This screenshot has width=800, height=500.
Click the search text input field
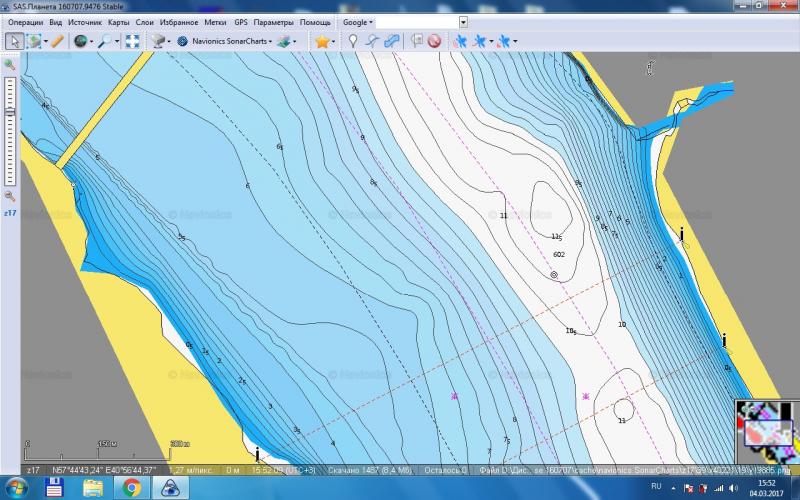(417, 21)
